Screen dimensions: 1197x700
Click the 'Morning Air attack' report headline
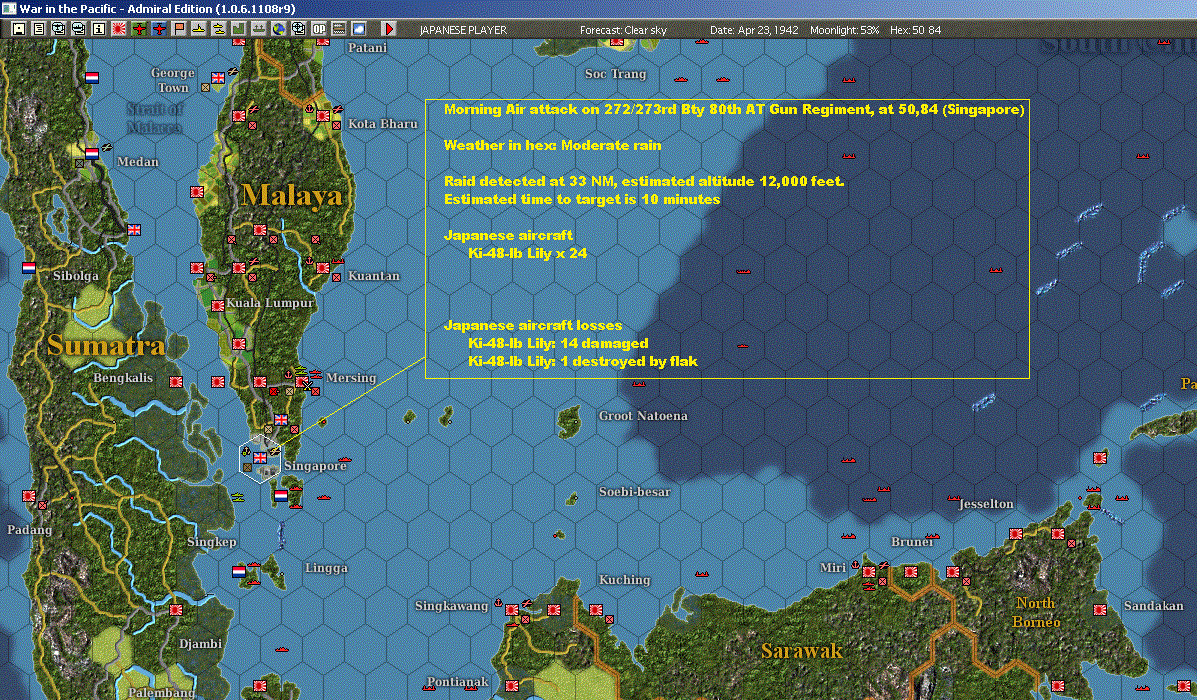click(734, 109)
